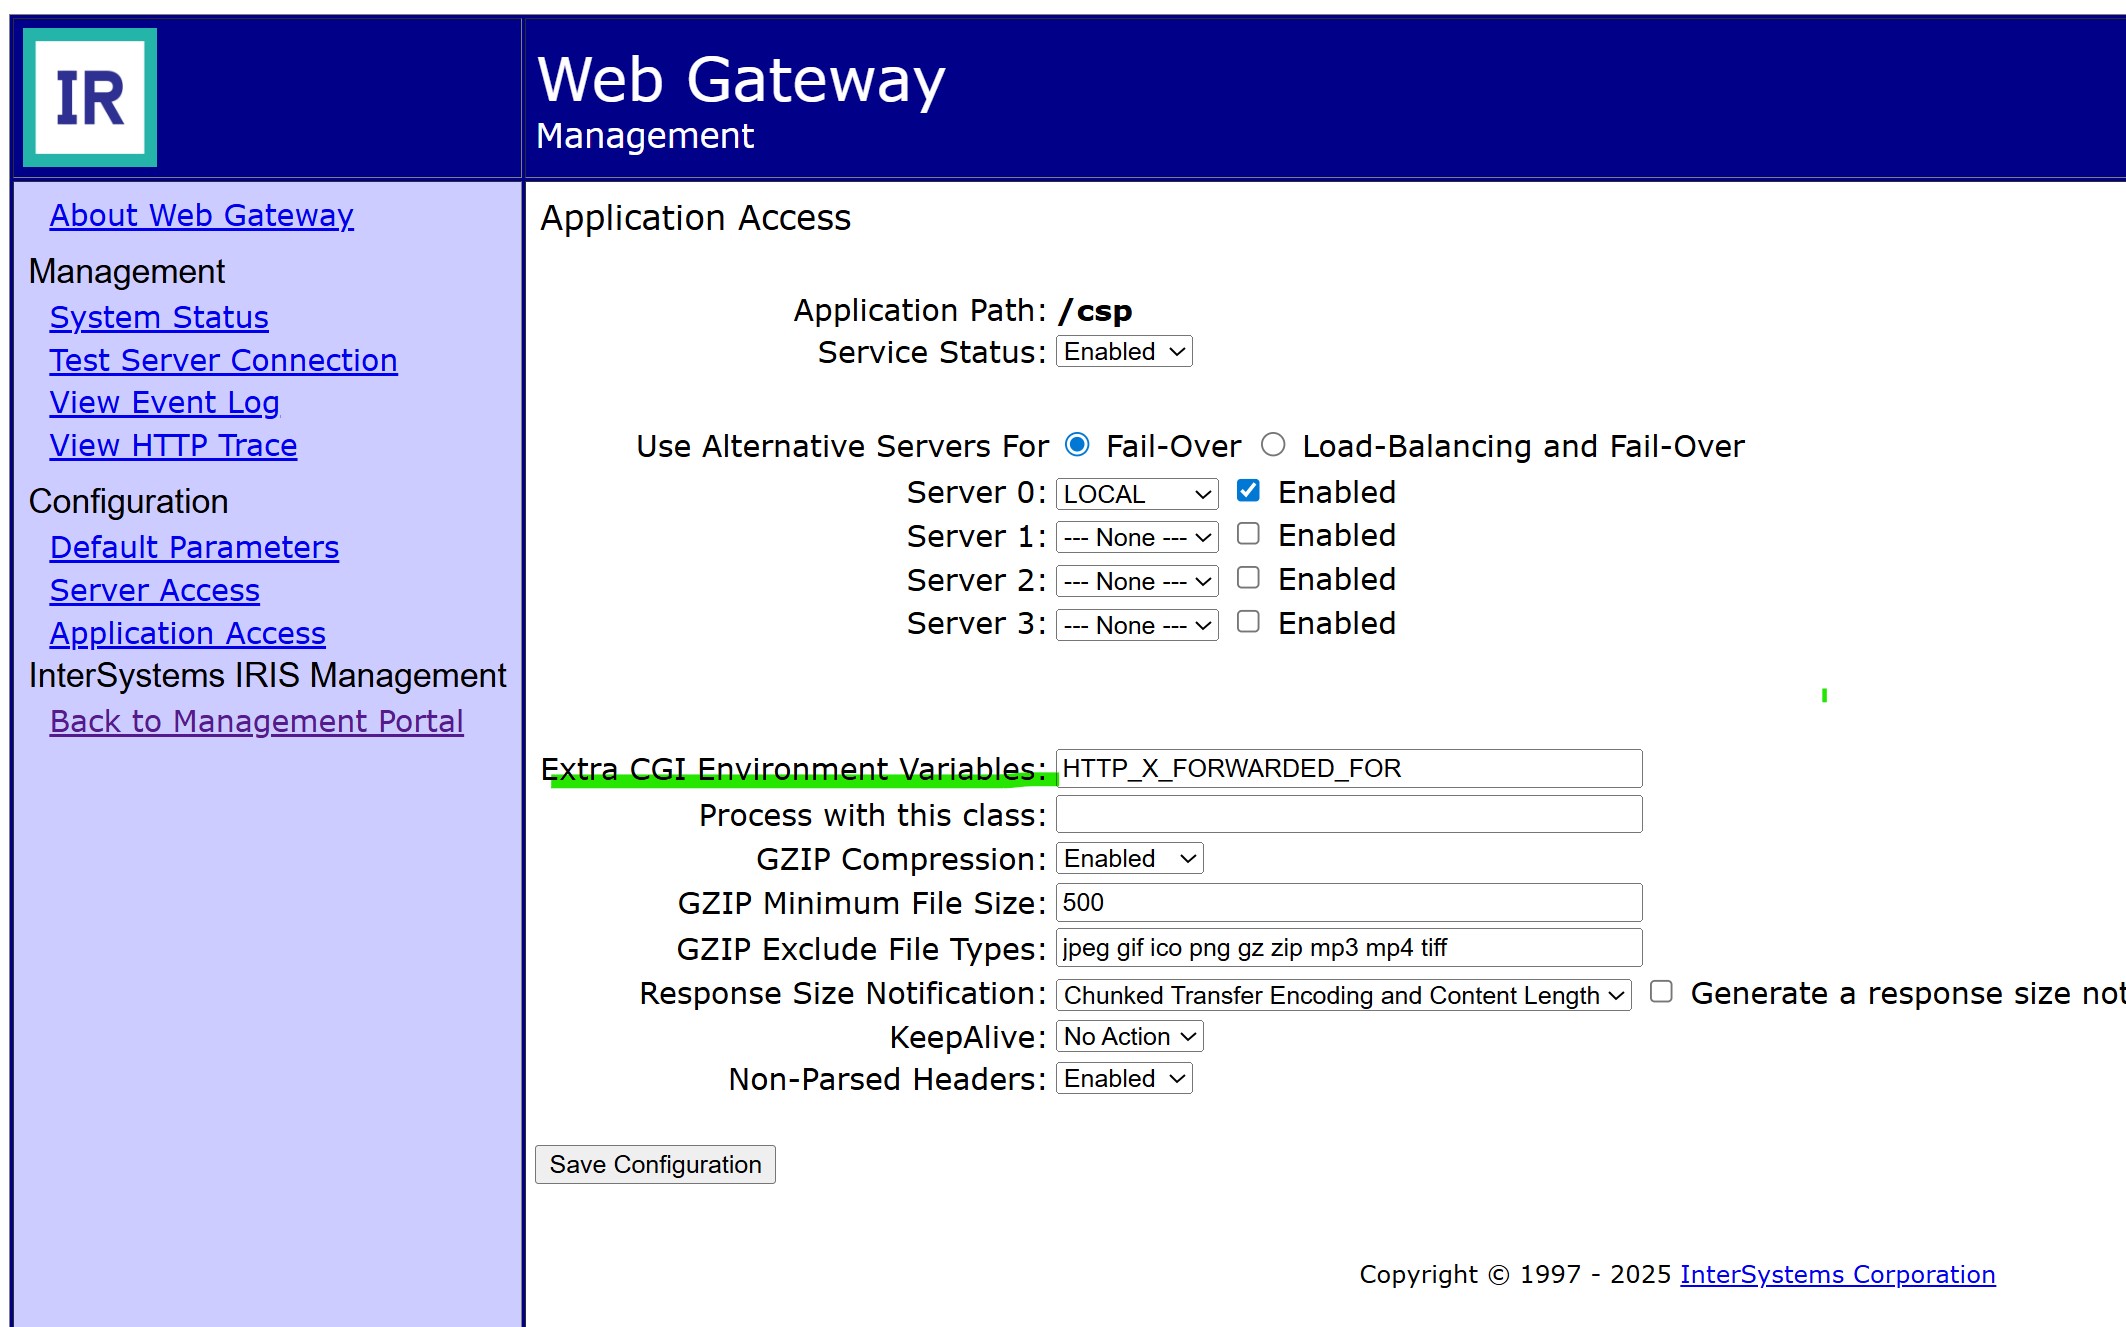Uncheck Server 0 Enabled checkbox

pyautogui.click(x=1248, y=490)
